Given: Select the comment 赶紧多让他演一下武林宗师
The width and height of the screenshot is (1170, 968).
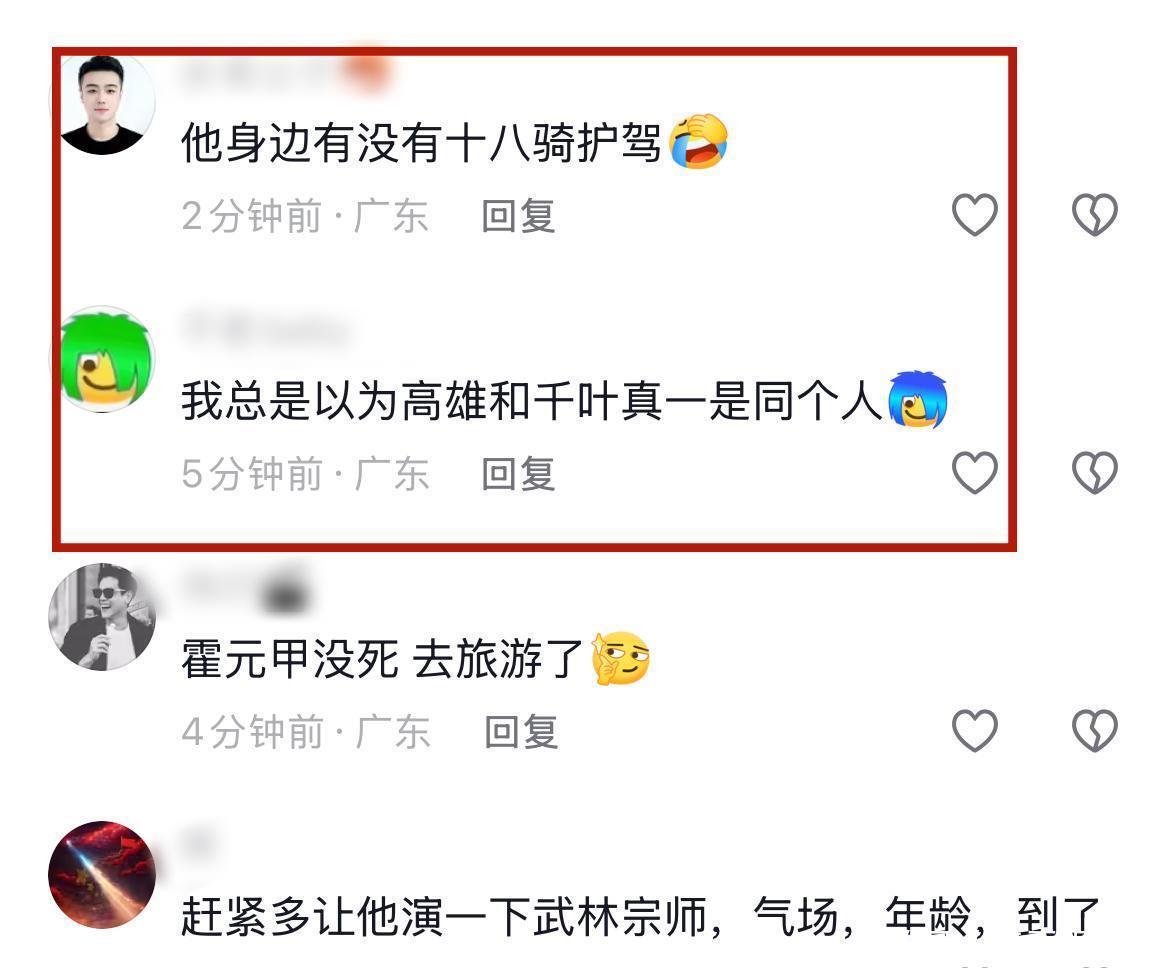Looking at the screenshot, I should pos(641,917).
